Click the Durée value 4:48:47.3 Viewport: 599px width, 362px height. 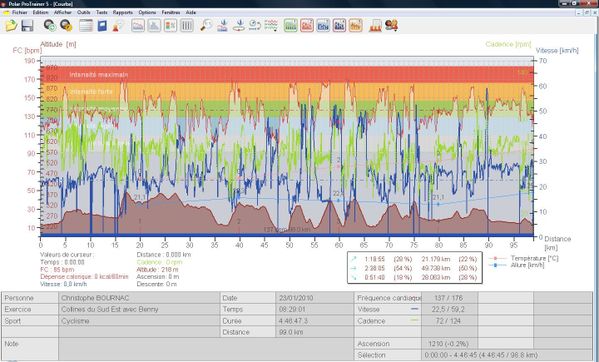pos(315,321)
